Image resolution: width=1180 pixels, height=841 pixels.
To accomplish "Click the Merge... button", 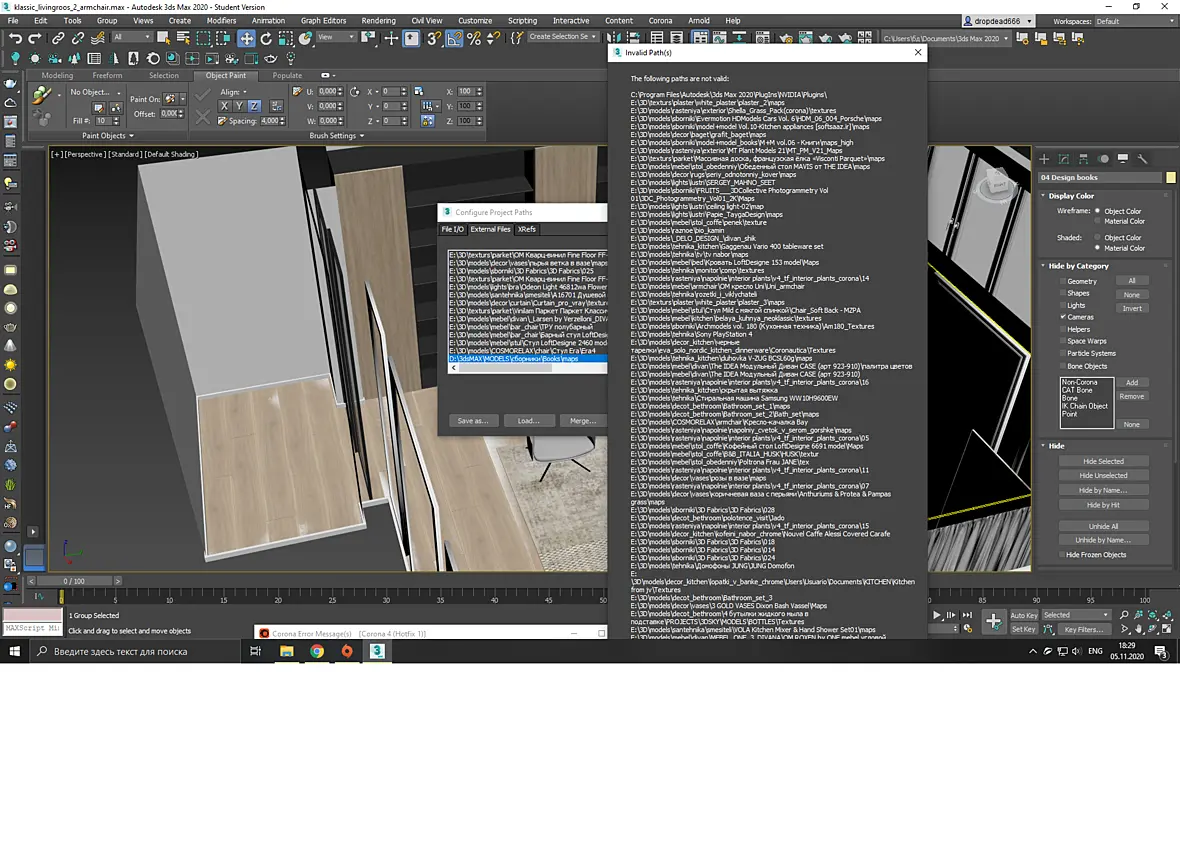I will tap(582, 421).
